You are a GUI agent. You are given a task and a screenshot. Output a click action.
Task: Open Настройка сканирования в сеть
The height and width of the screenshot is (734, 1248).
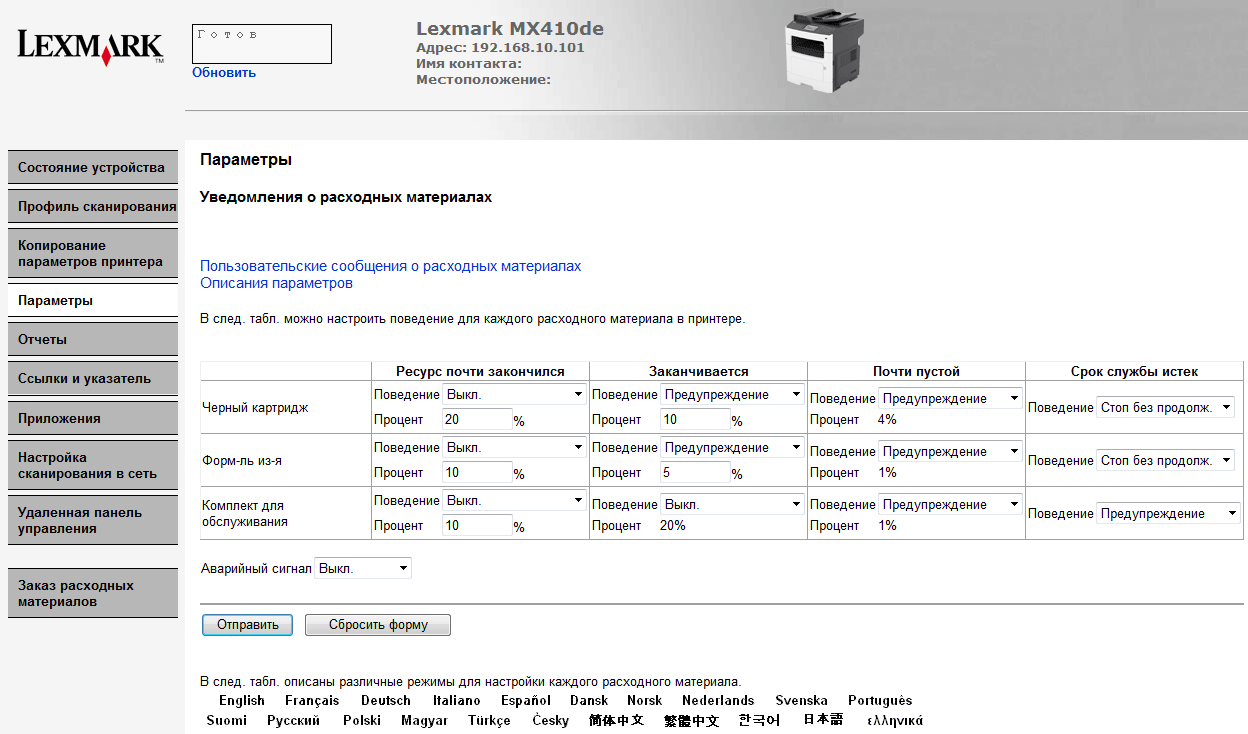[x=93, y=465]
